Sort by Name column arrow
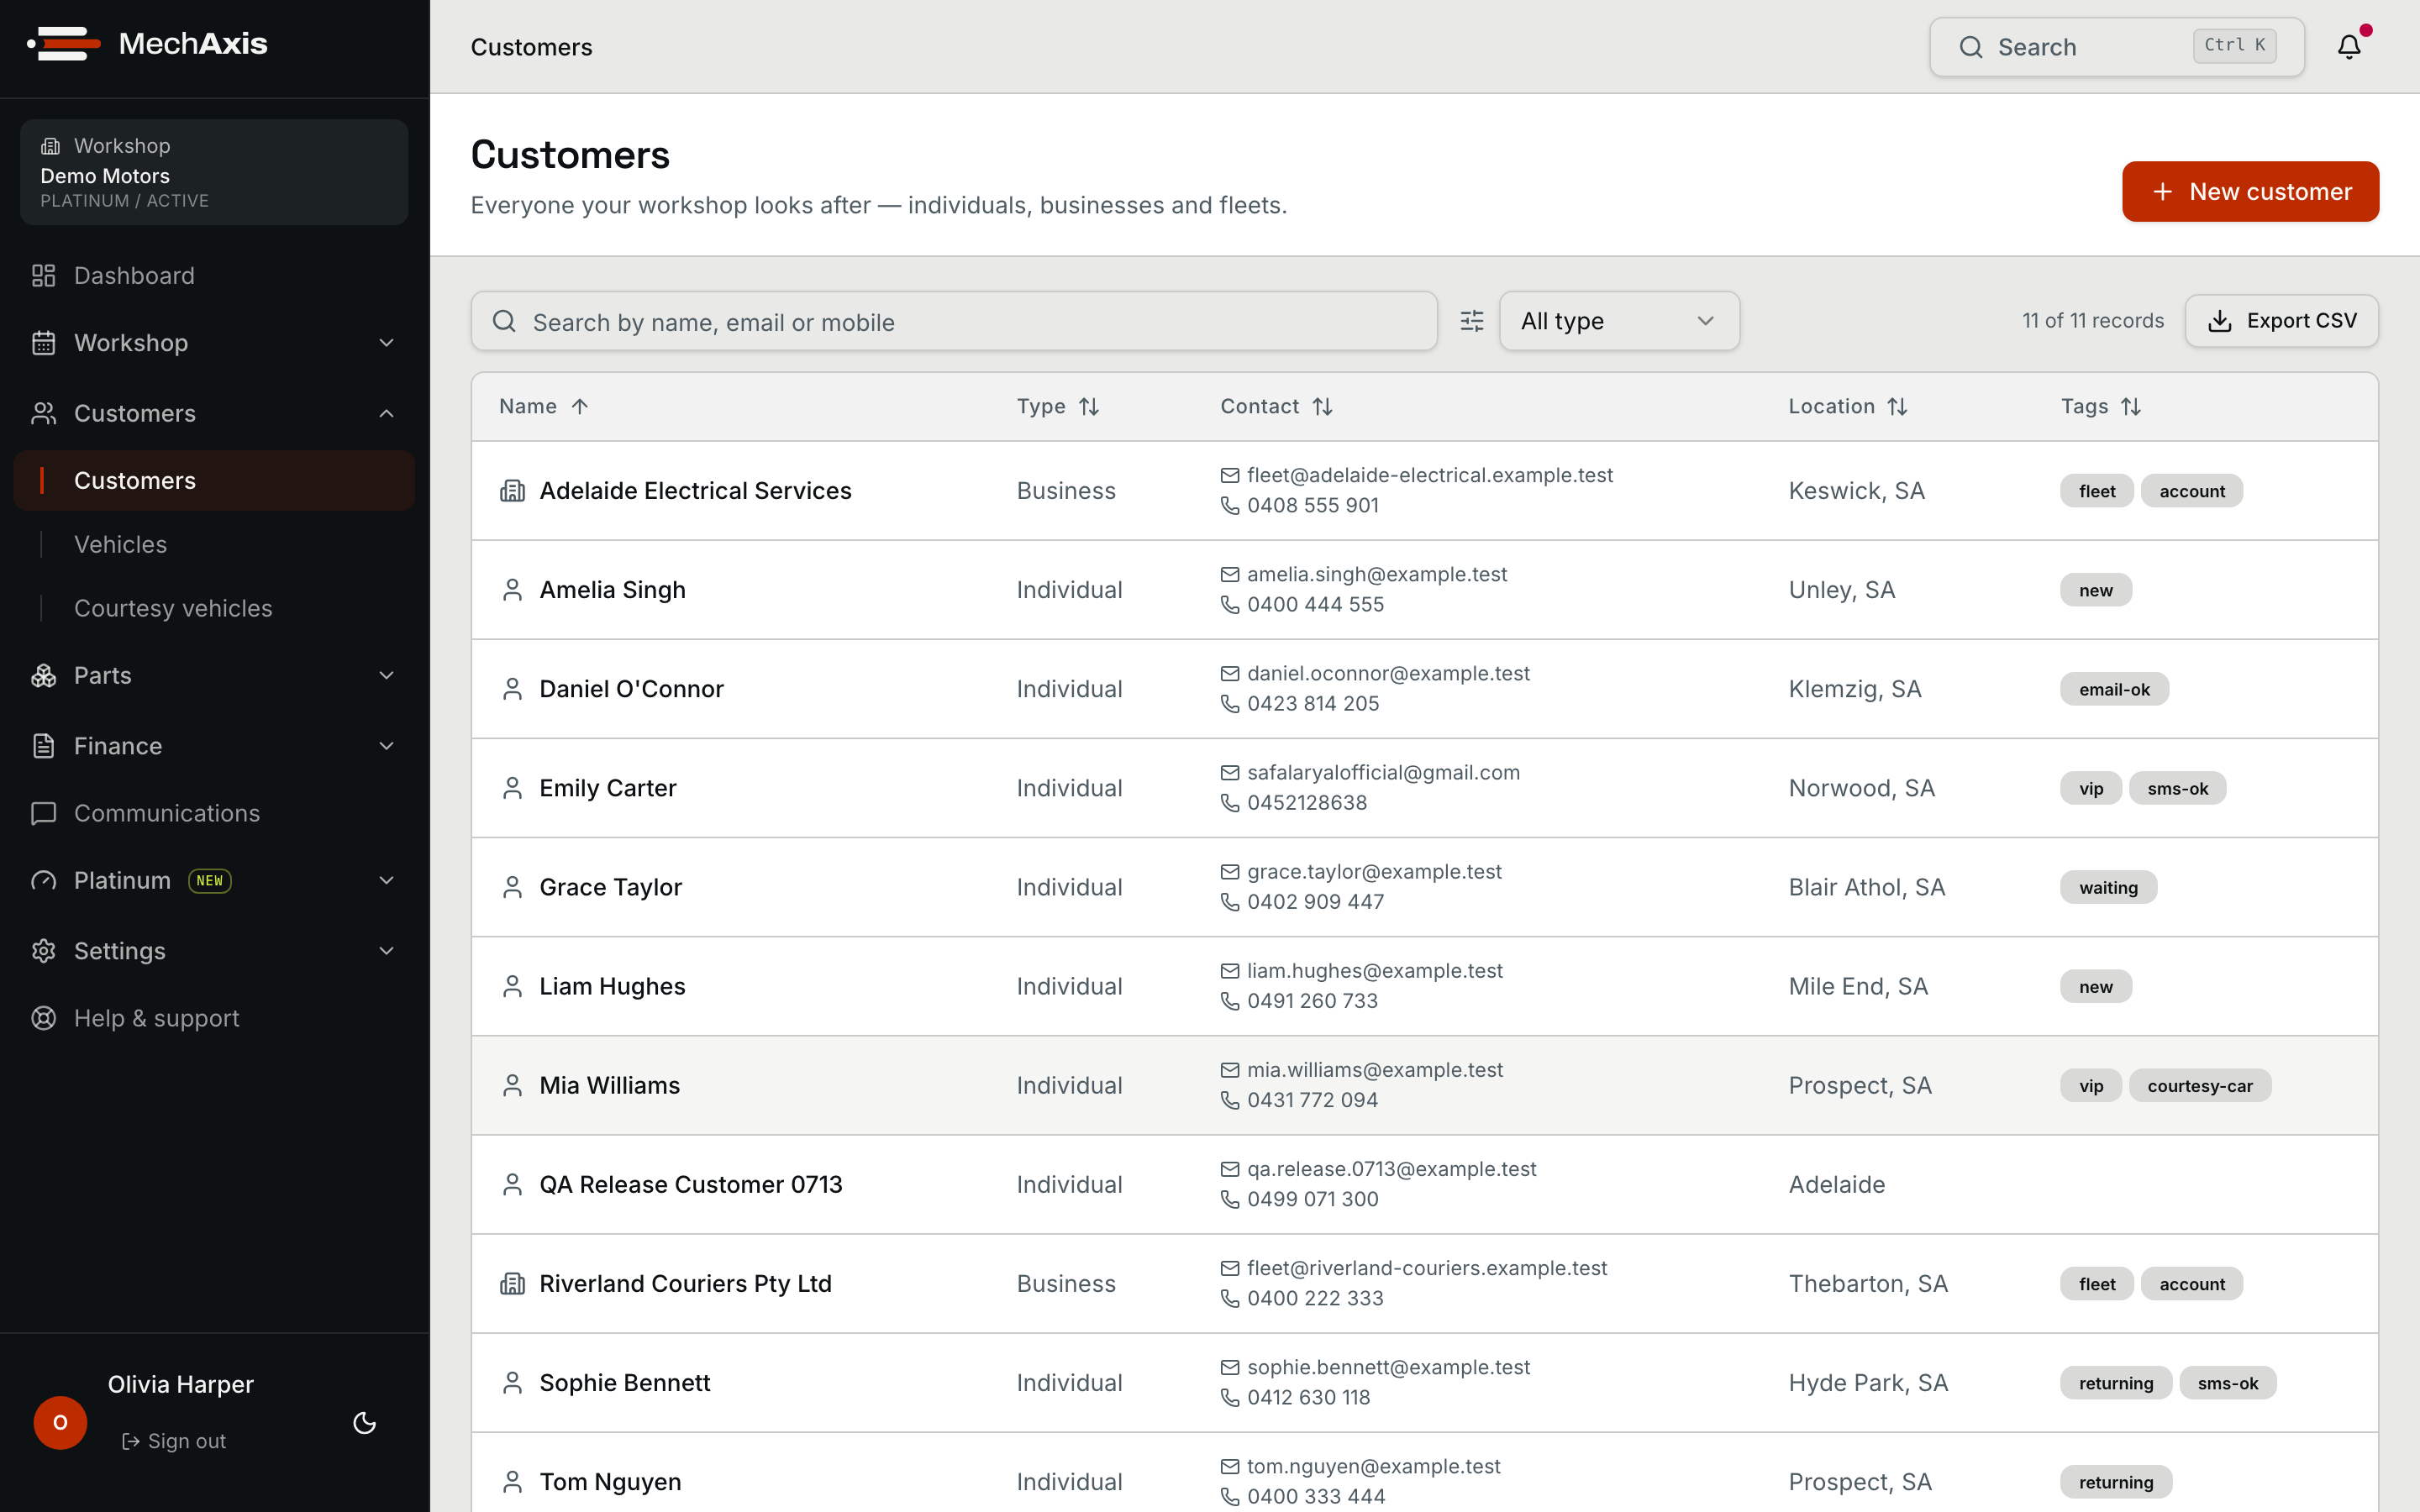This screenshot has width=2420, height=1512. 580,406
